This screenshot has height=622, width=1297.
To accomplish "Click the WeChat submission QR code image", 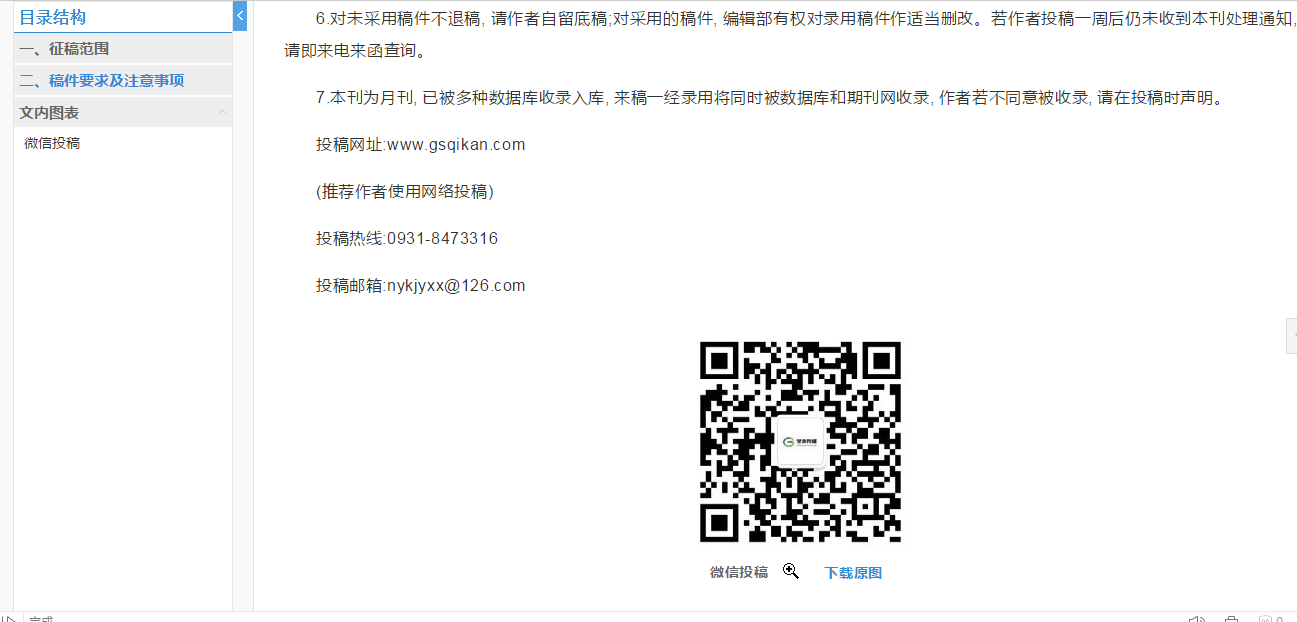I will click(x=800, y=442).
